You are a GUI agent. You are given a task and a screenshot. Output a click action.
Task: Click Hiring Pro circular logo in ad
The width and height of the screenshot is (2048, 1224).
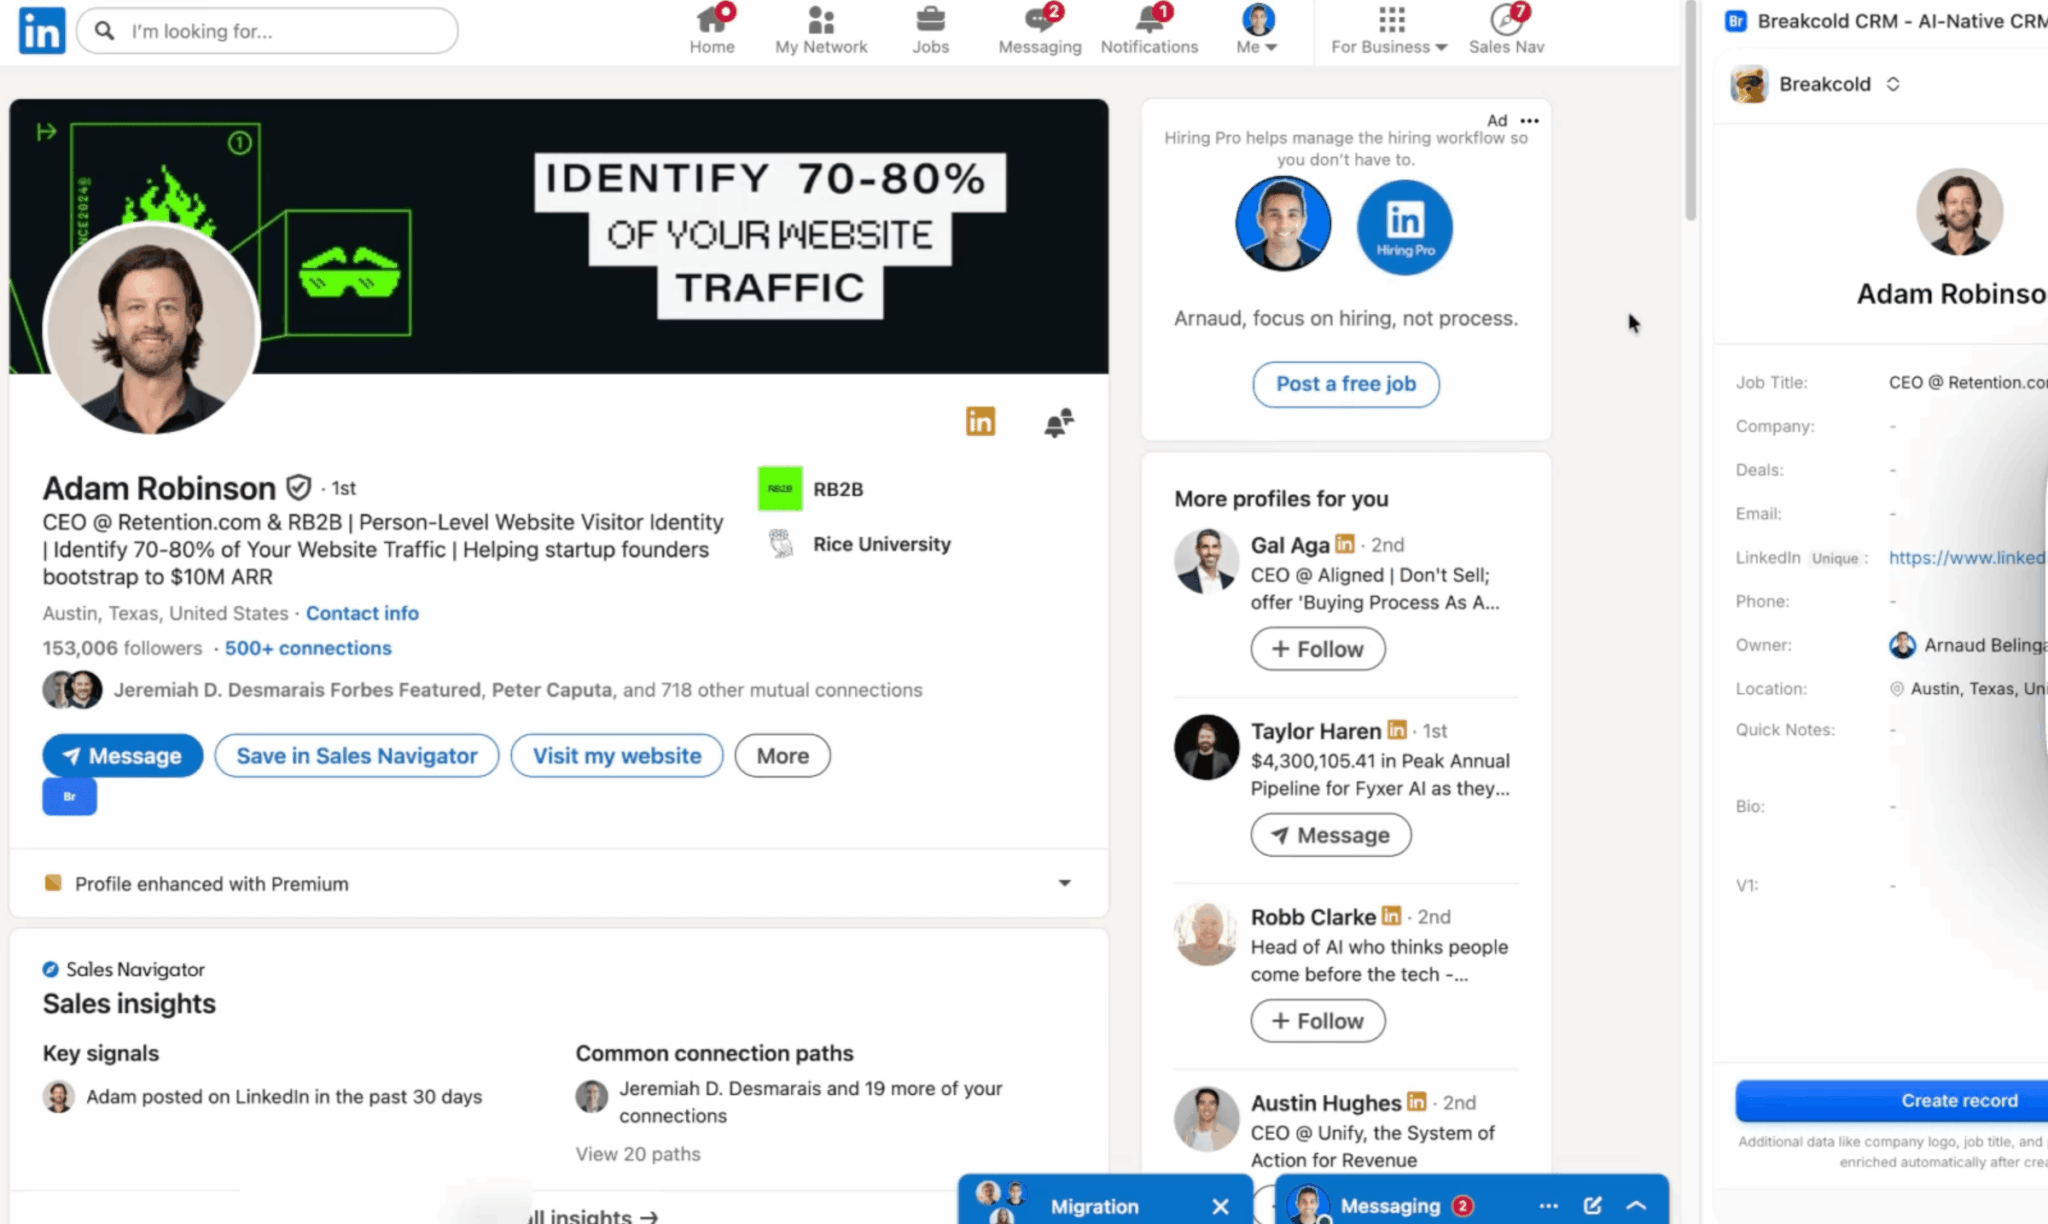[x=1404, y=227]
